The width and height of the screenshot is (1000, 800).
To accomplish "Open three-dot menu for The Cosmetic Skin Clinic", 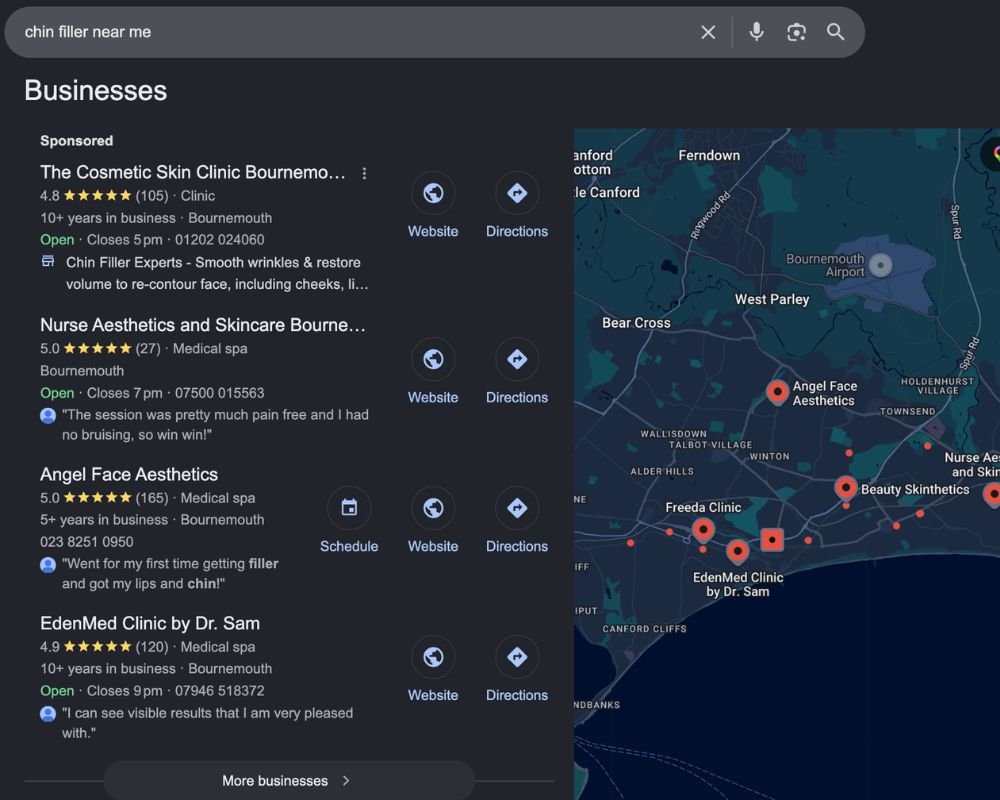I will point(364,173).
